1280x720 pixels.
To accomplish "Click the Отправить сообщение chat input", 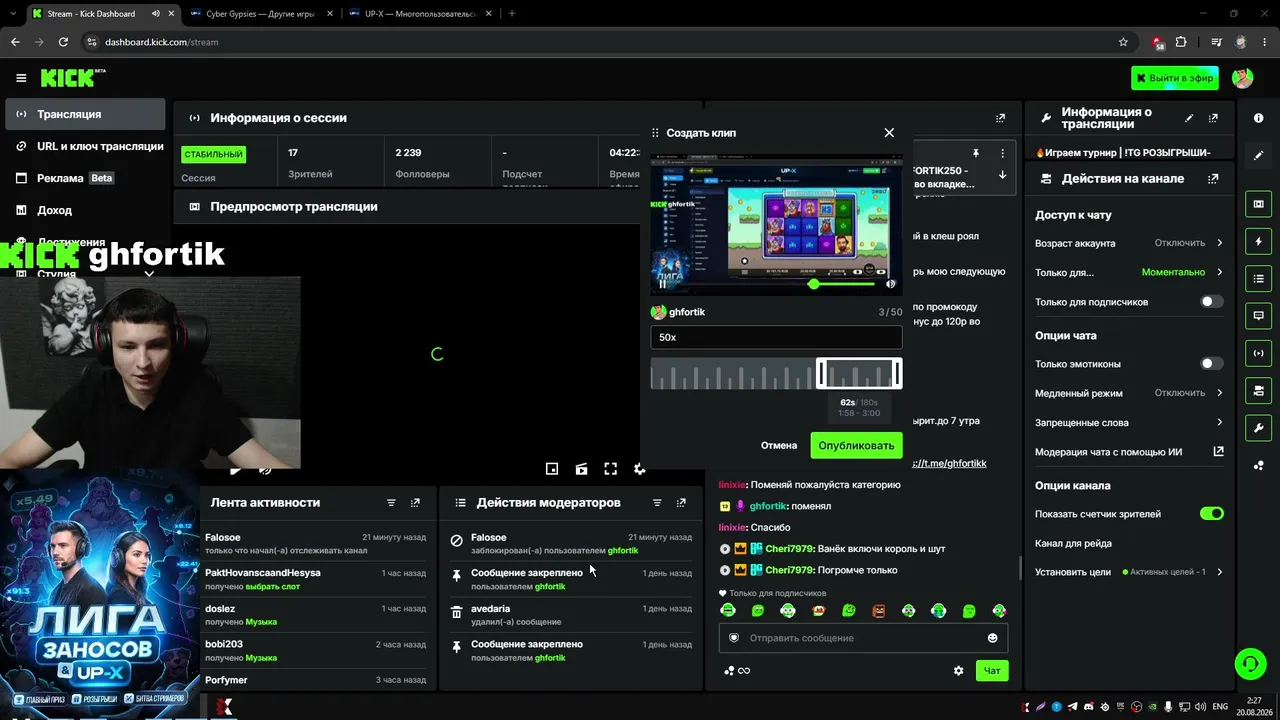I will click(863, 638).
